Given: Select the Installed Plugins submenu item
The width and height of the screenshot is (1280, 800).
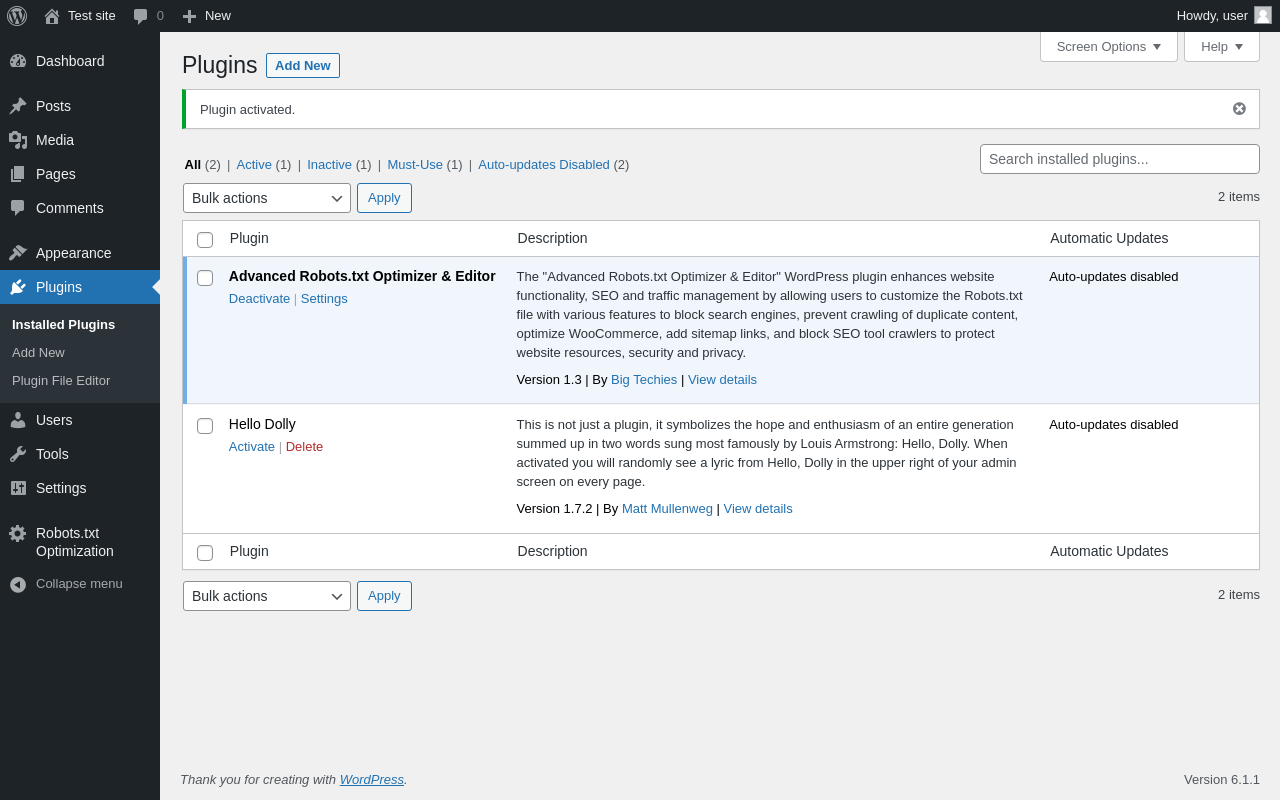Looking at the screenshot, I should coord(64,325).
